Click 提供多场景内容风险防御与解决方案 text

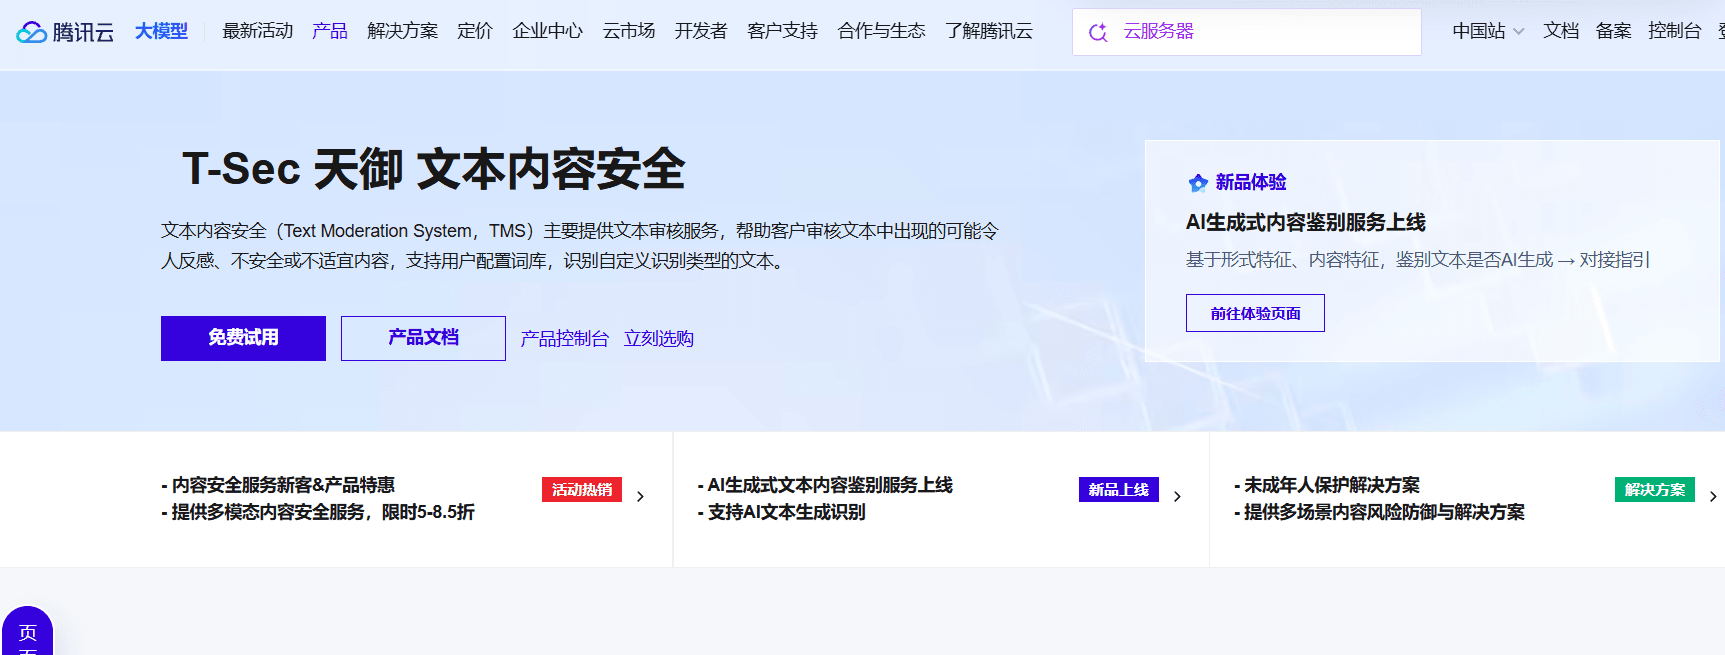pos(1379,512)
